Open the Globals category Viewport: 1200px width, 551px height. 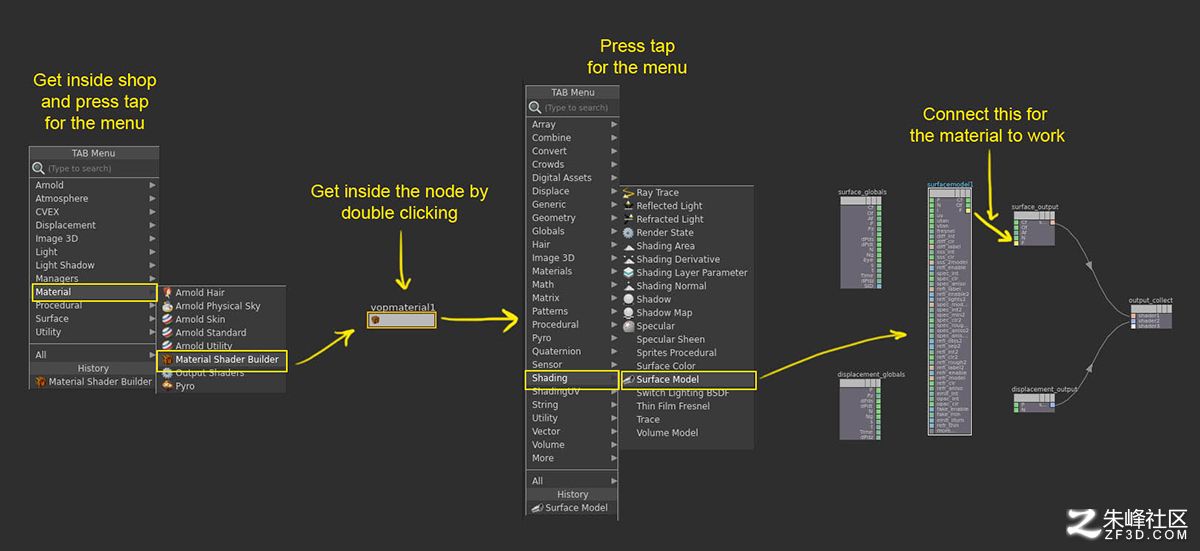click(573, 231)
